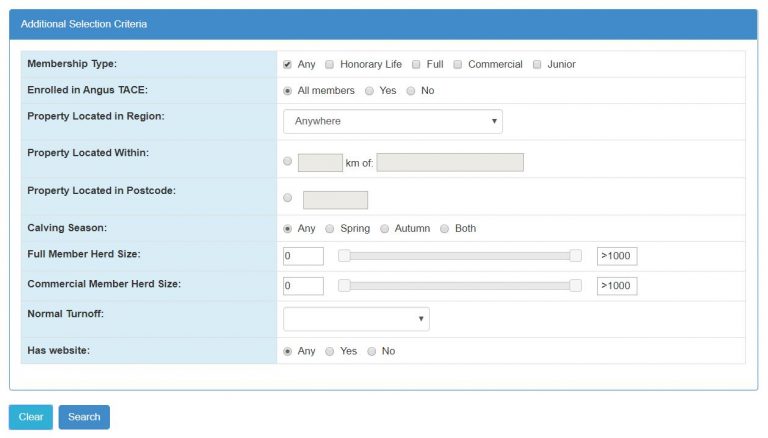The width and height of the screenshot is (768, 438).
Task: Click the Full Member Herd Size slider track
Action: point(459,256)
